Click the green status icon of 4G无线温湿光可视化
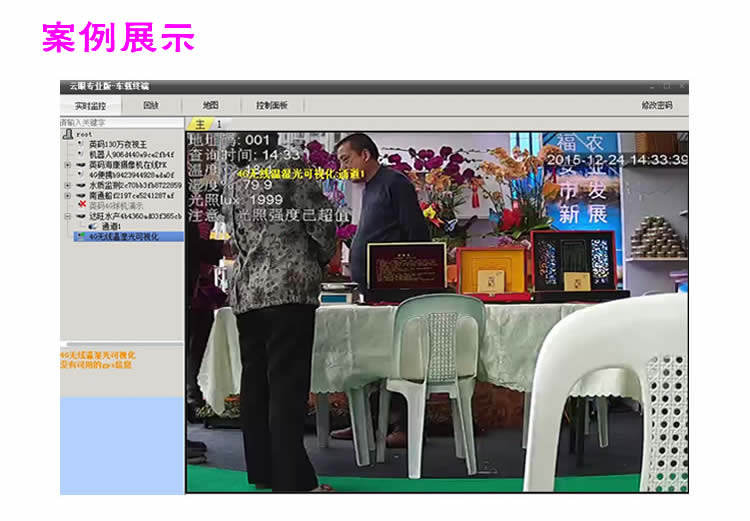The height and width of the screenshot is (521, 750). 81,236
